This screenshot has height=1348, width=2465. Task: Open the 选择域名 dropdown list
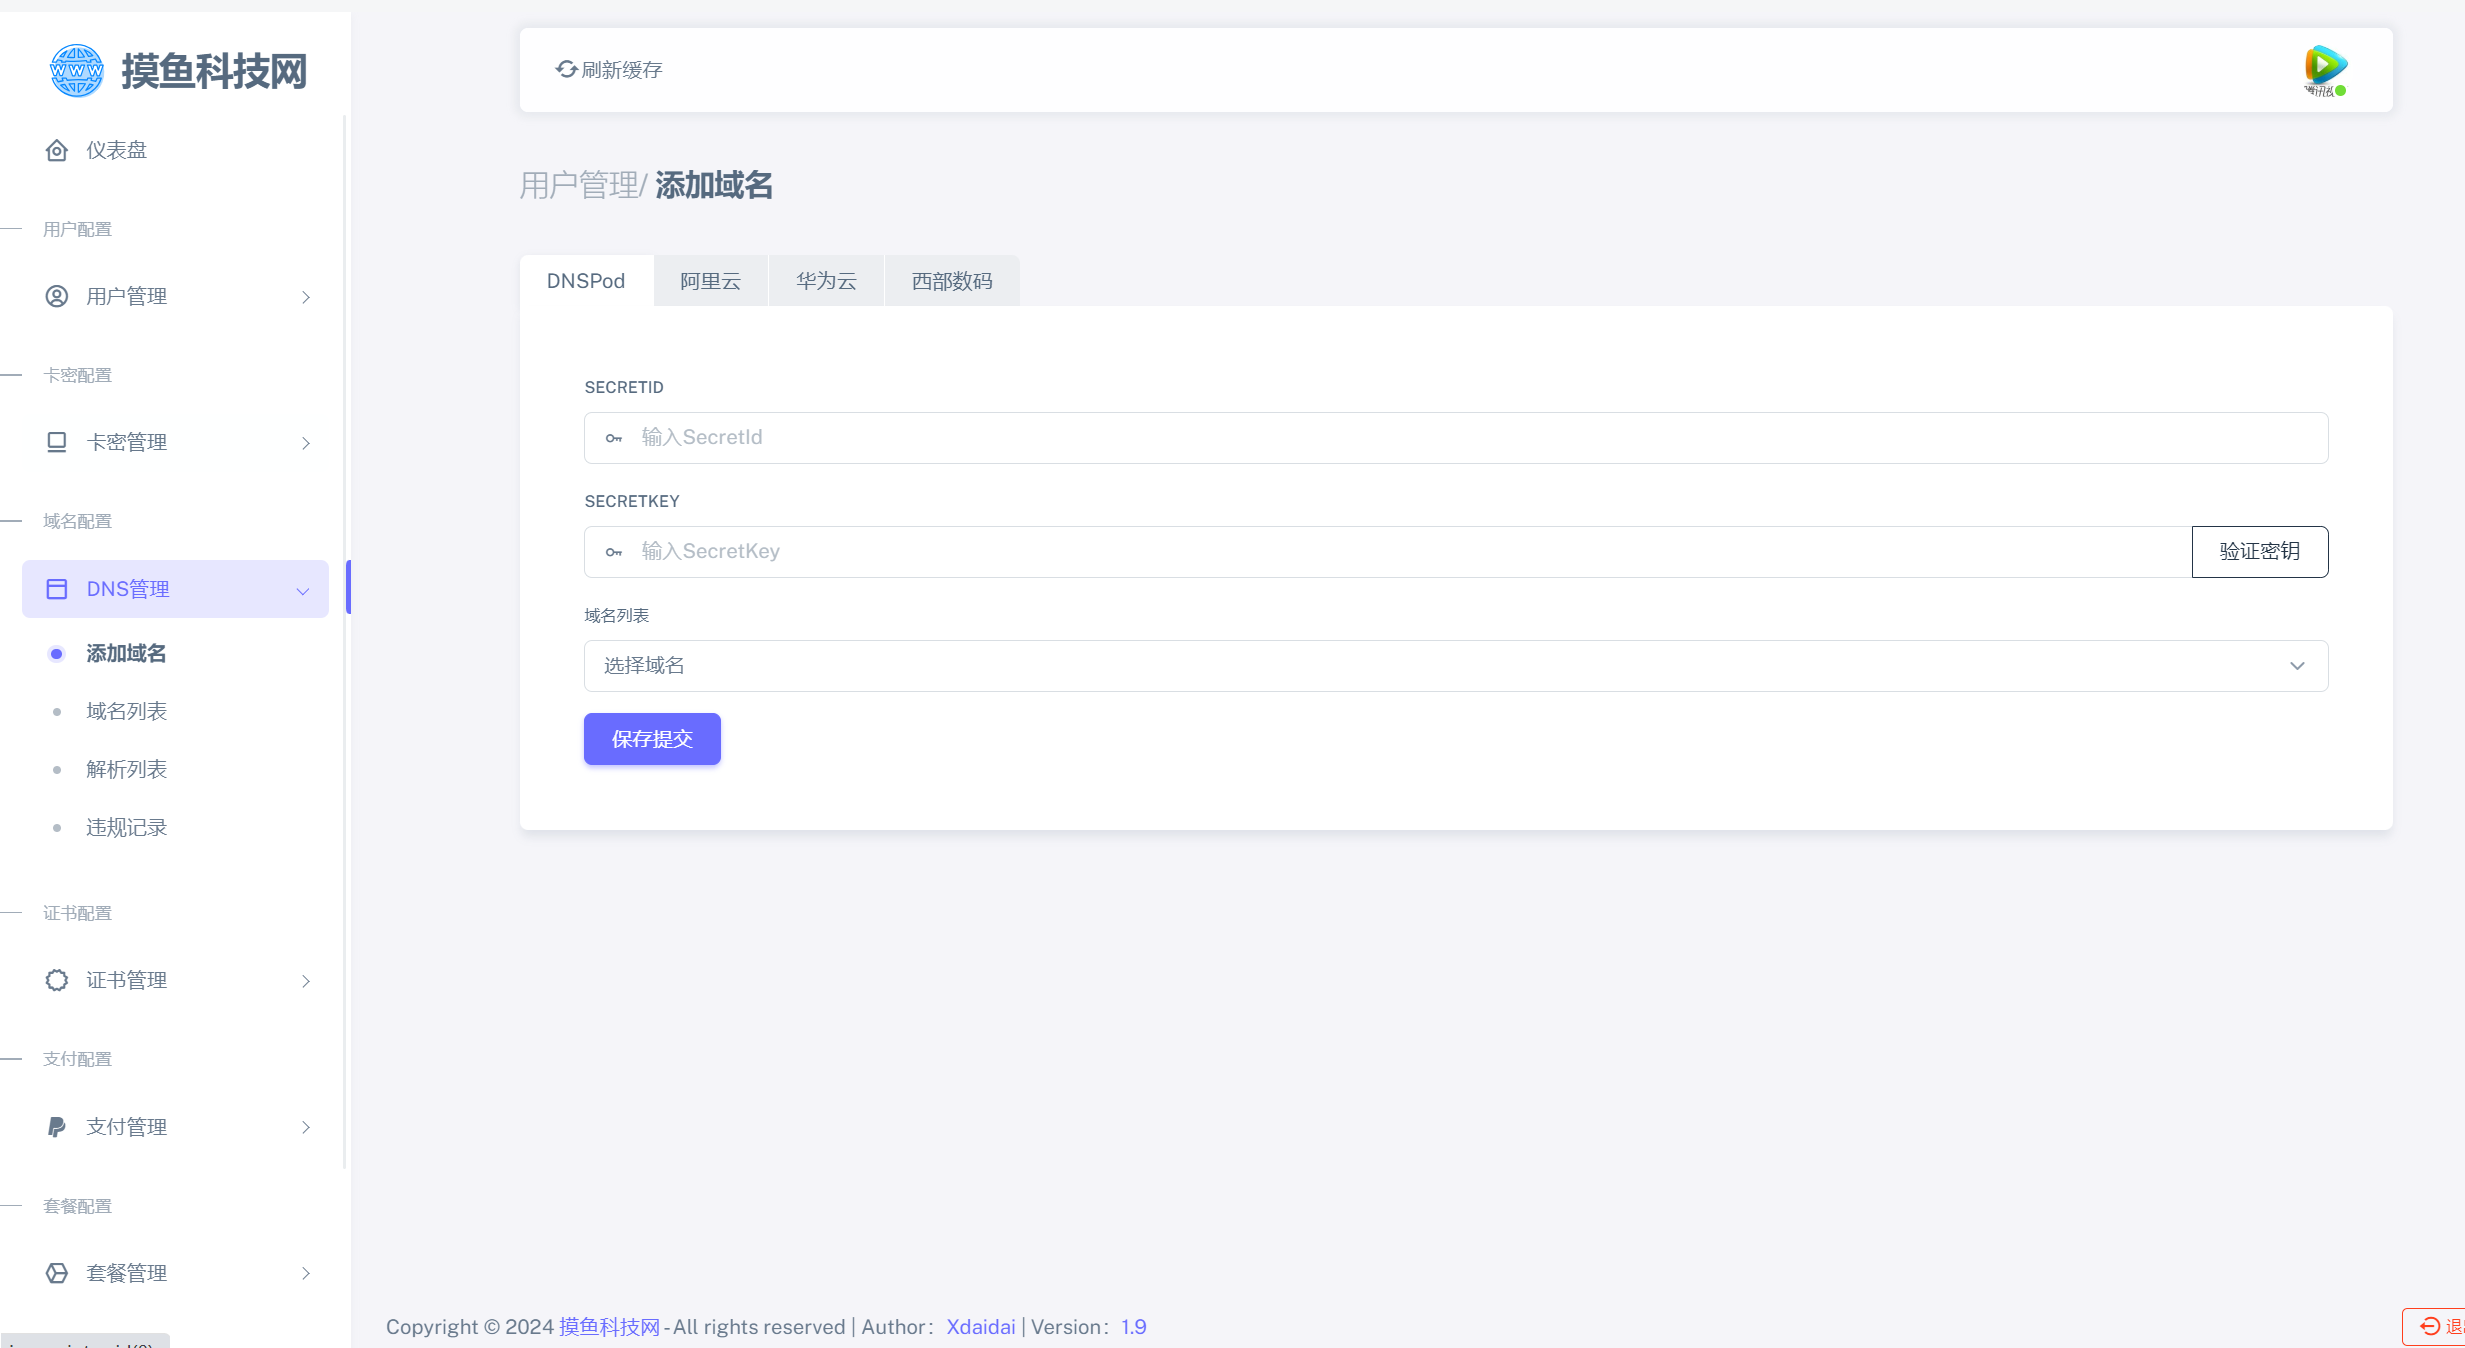1455,666
